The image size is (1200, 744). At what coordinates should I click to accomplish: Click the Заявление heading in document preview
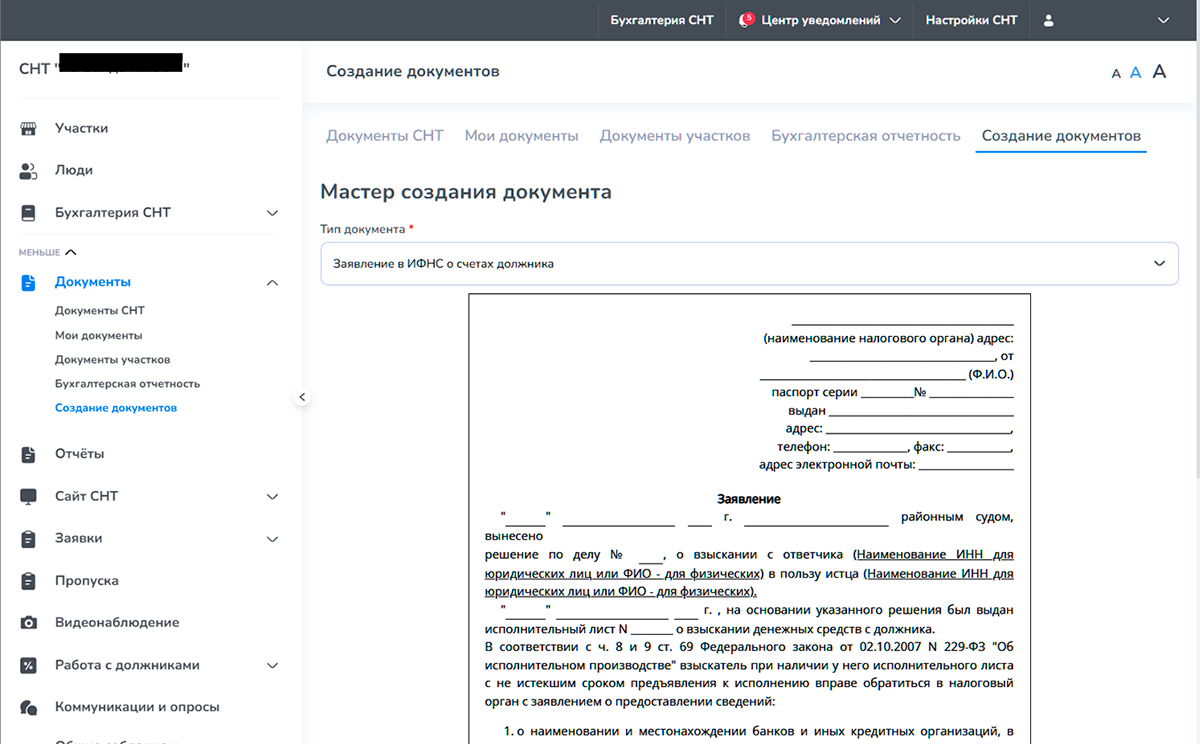(749, 499)
